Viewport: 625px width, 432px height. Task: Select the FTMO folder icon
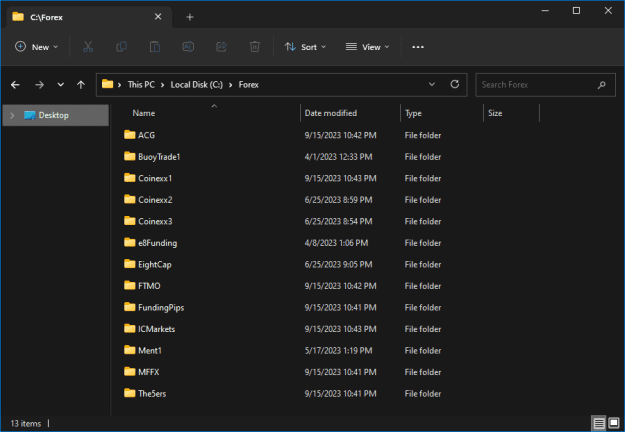pos(130,285)
